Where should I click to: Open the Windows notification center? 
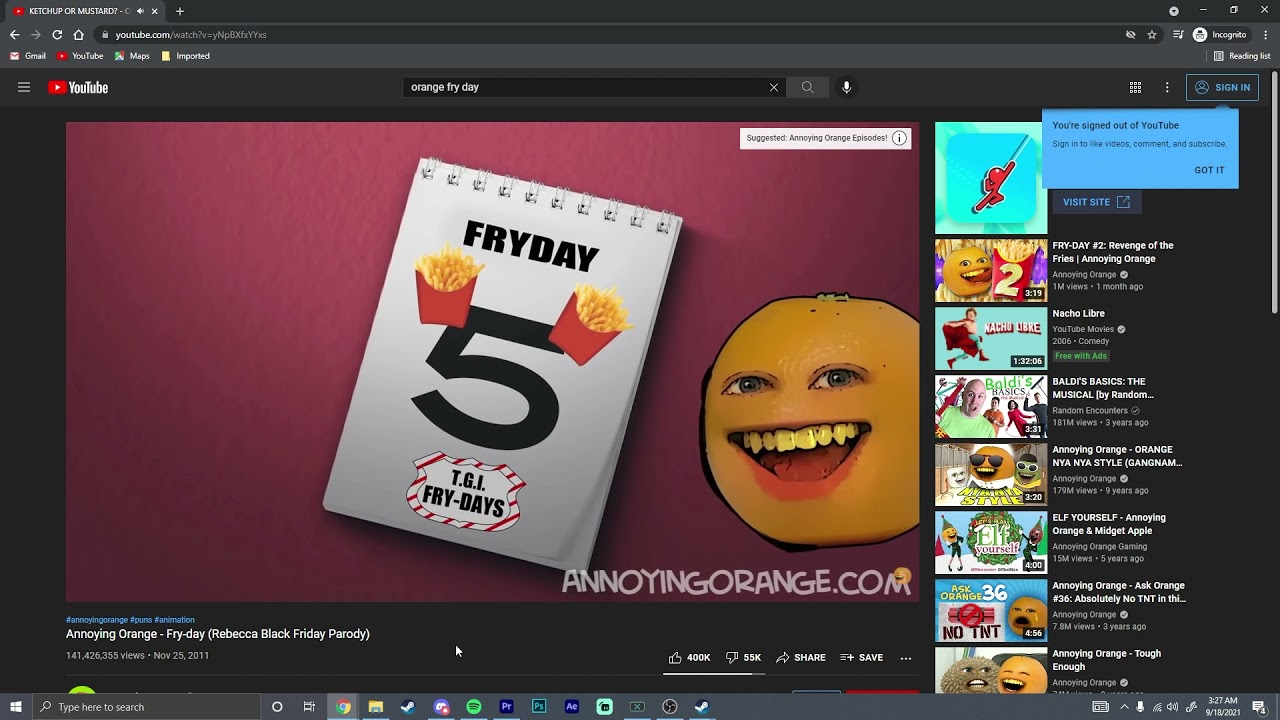[x=1259, y=707]
